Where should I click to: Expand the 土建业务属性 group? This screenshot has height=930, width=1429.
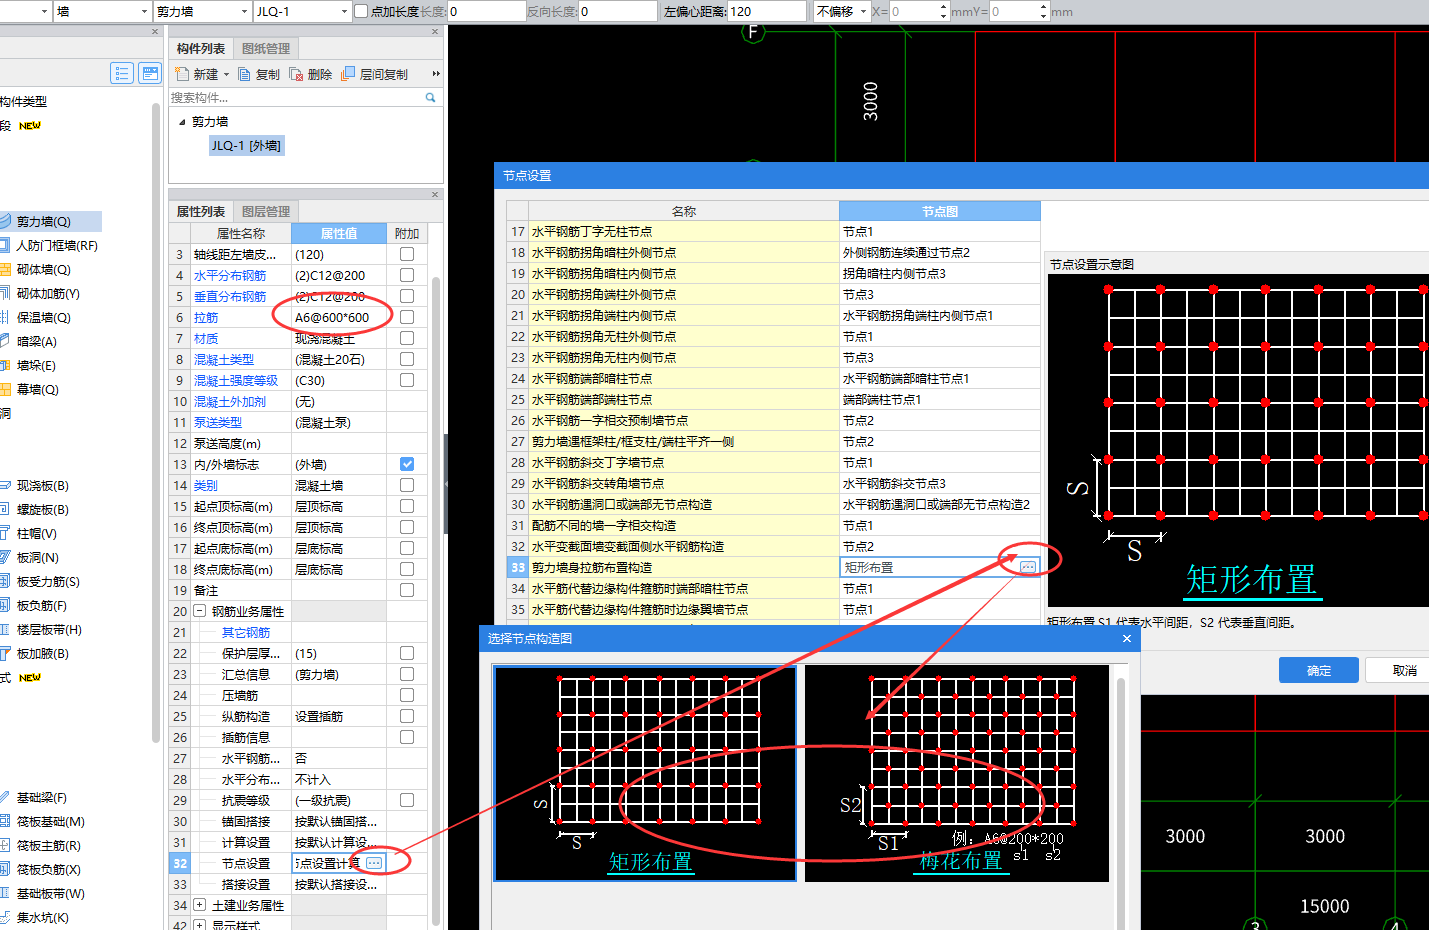[x=200, y=905]
